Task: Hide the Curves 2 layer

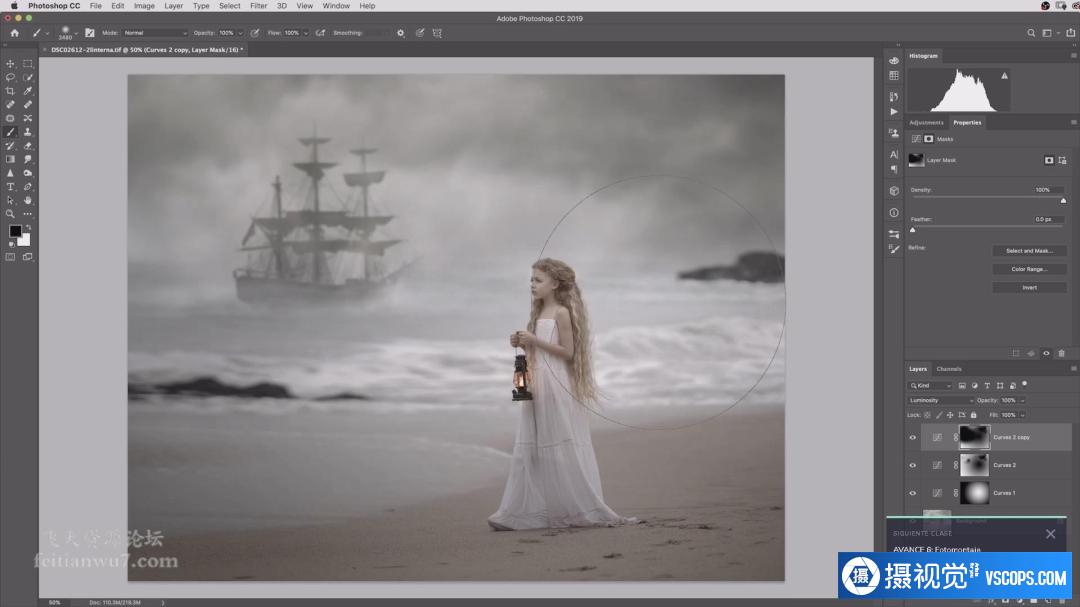Action: (x=913, y=466)
